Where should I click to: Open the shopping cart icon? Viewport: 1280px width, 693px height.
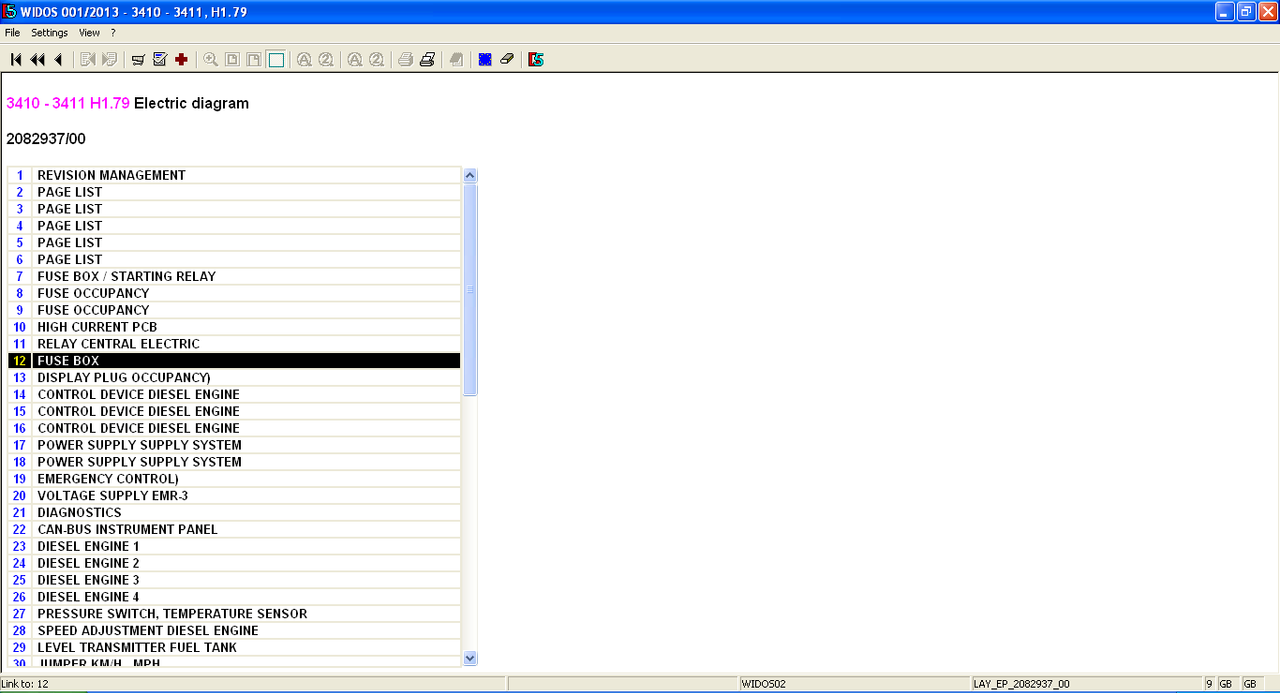tap(138, 60)
